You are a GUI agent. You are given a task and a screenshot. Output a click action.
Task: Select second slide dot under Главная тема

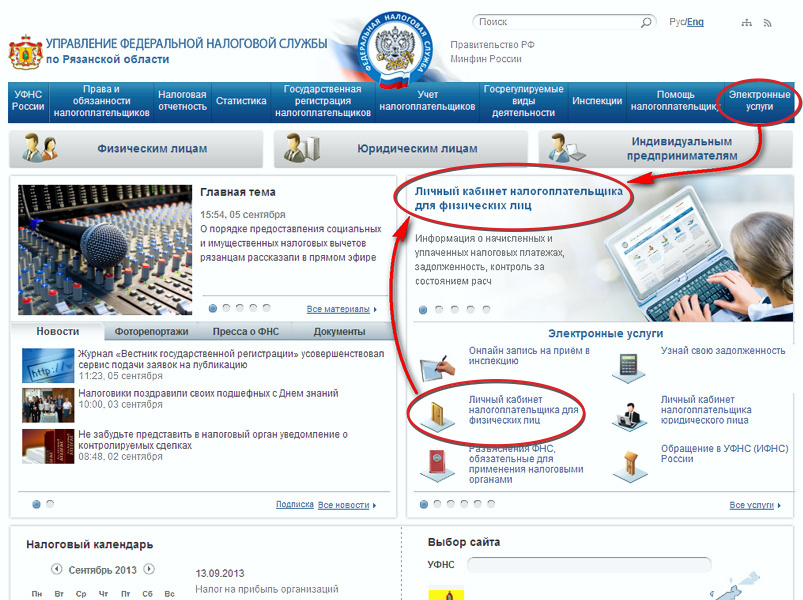(227, 308)
